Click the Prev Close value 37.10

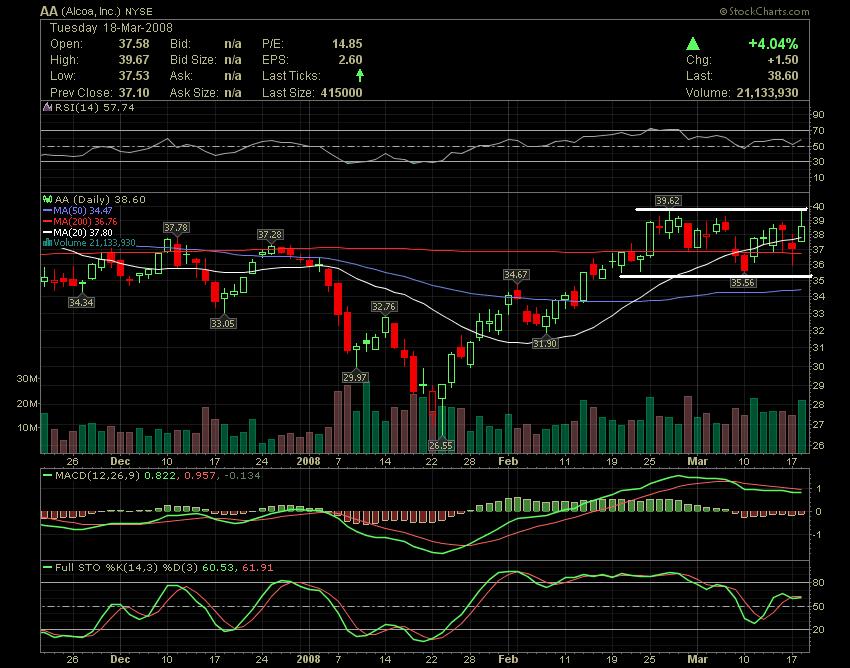134,93
